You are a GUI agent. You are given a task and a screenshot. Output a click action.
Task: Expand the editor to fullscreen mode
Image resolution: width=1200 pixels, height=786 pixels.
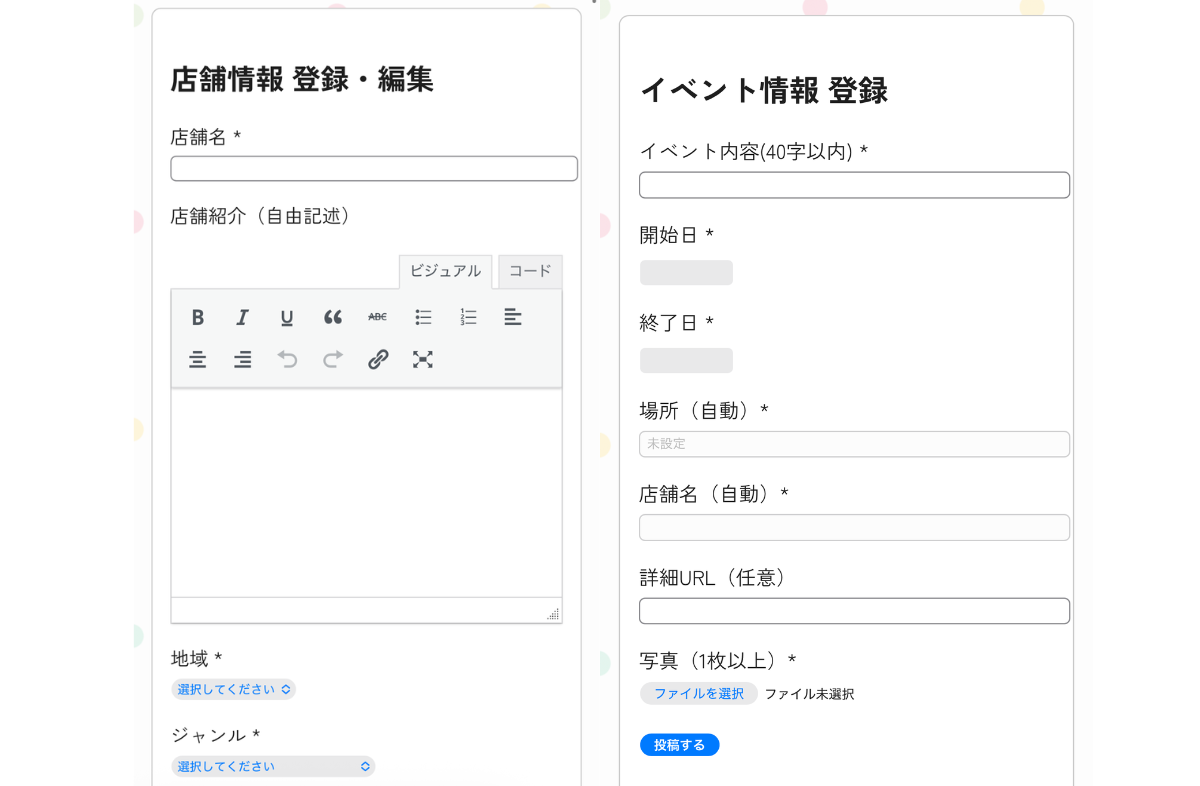(x=422, y=359)
